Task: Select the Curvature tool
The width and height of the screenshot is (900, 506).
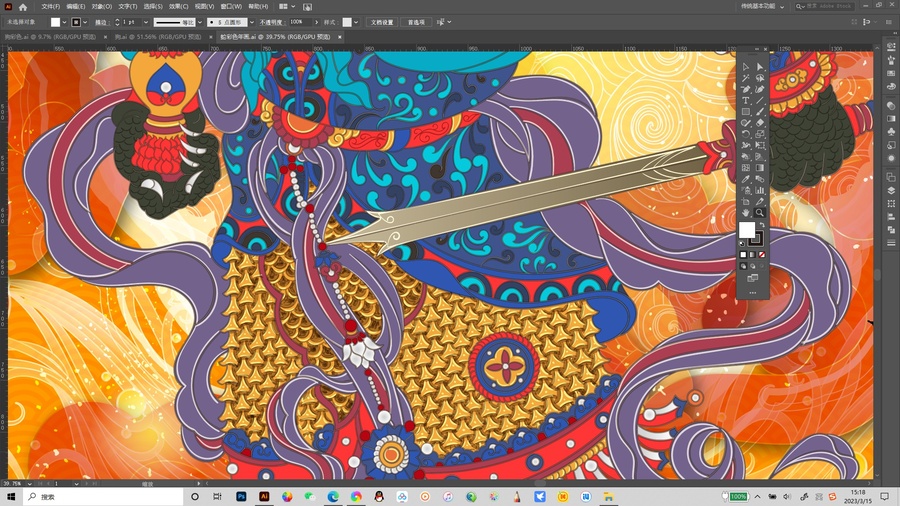Action: pyautogui.click(x=760, y=89)
